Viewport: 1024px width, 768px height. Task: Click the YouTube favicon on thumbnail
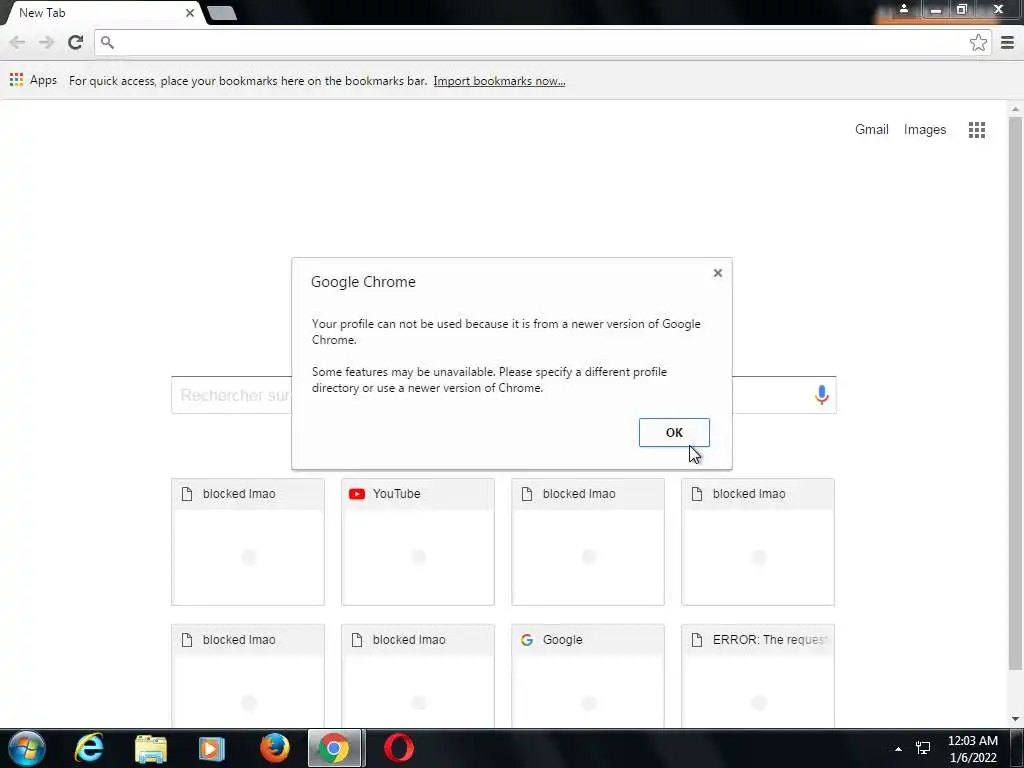pos(357,494)
